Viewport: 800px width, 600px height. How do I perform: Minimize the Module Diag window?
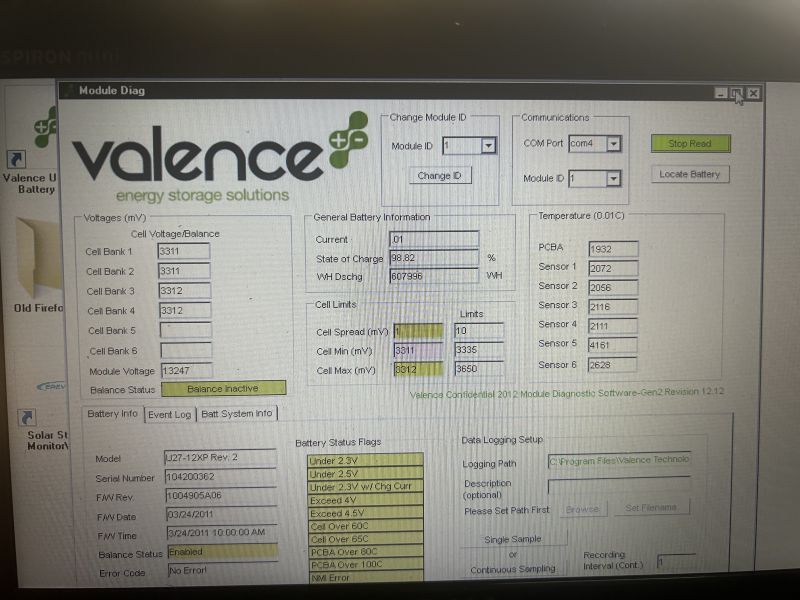pyautogui.click(x=720, y=93)
